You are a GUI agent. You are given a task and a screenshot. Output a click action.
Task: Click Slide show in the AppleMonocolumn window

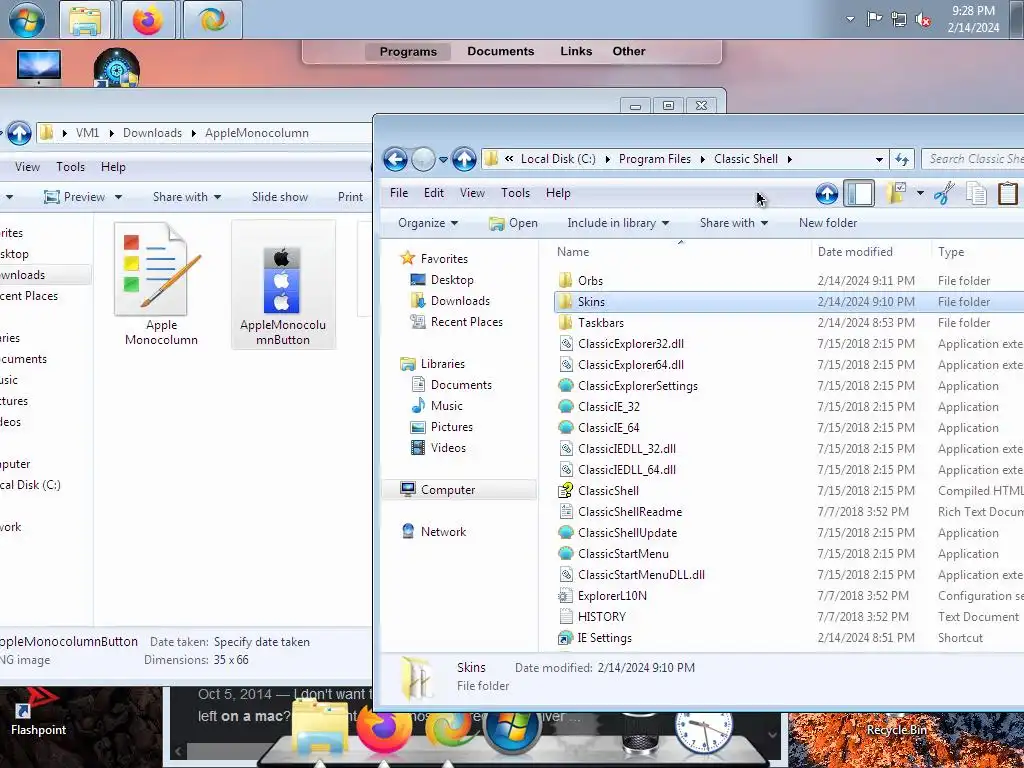[x=280, y=197]
